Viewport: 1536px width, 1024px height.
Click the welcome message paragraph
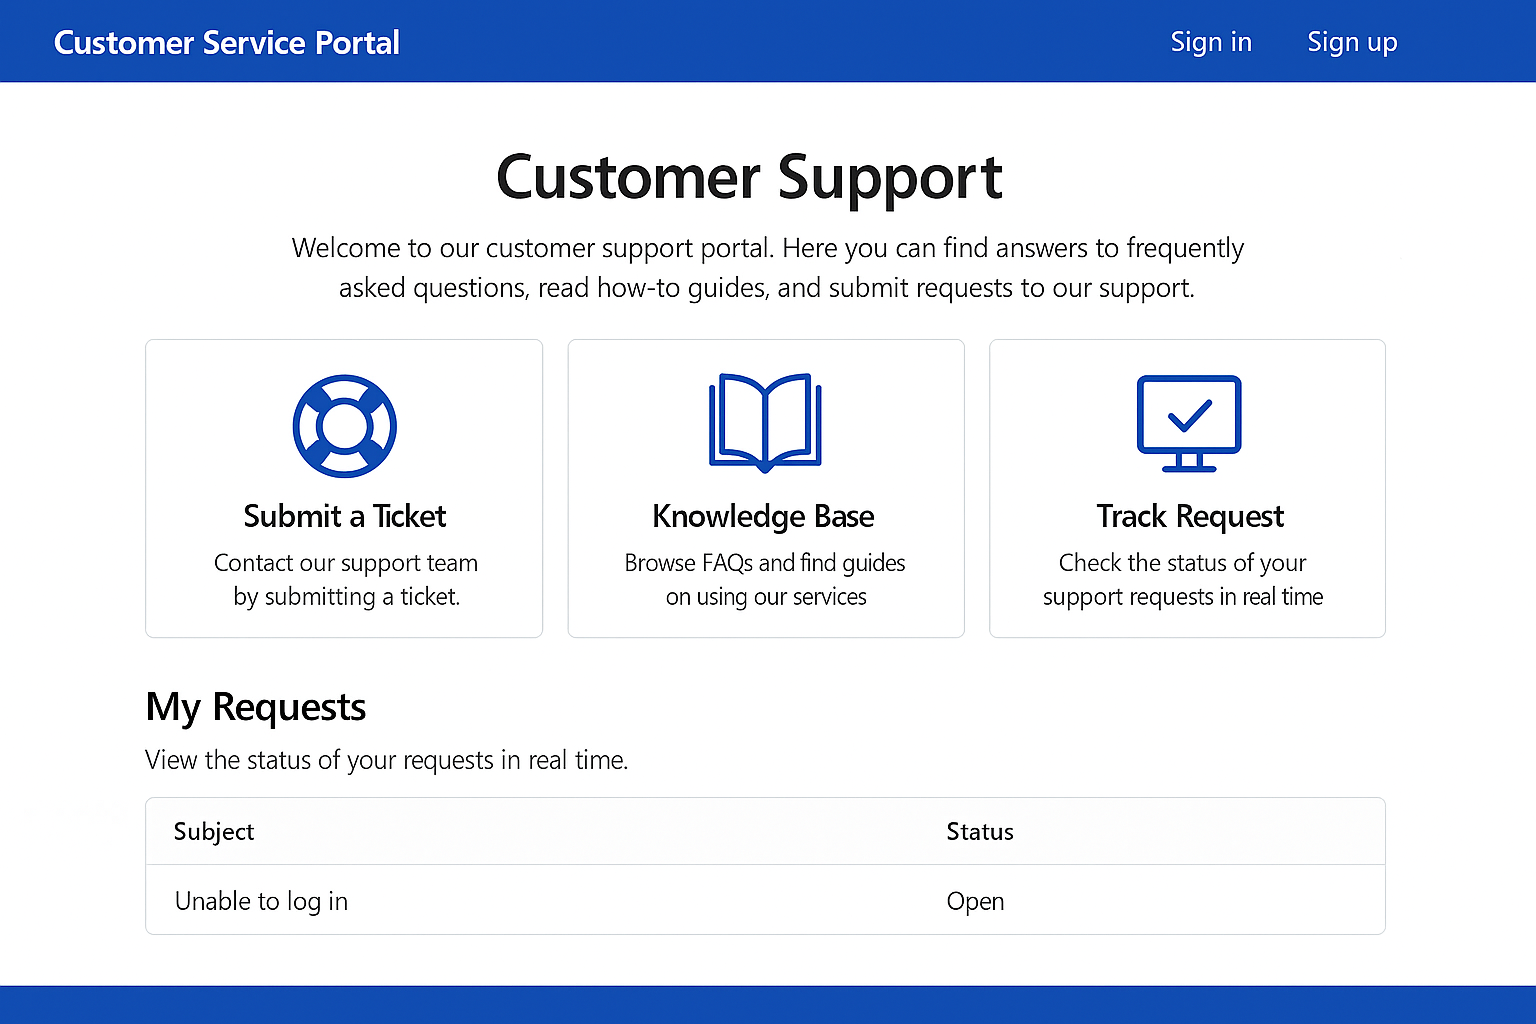(767, 267)
